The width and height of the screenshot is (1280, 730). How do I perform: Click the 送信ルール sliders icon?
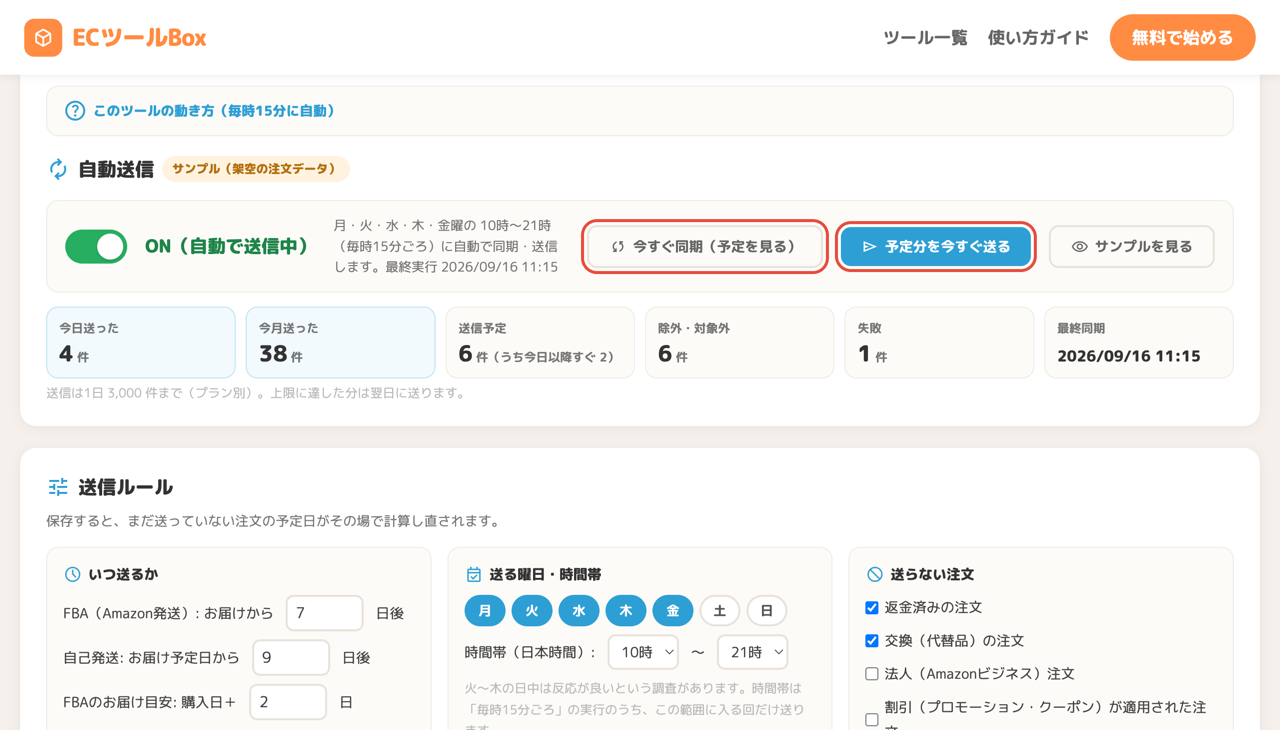pos(58,487)
